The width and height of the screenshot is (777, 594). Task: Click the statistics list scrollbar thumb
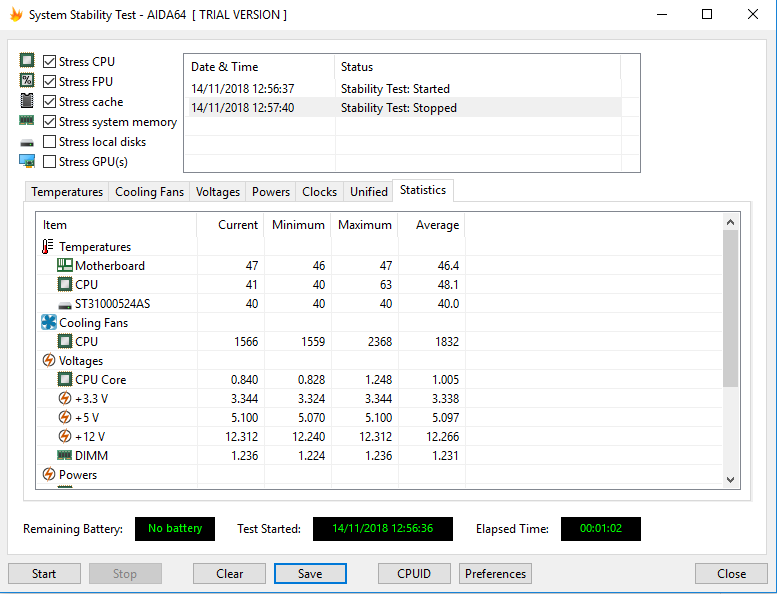(x=730, y=309)
